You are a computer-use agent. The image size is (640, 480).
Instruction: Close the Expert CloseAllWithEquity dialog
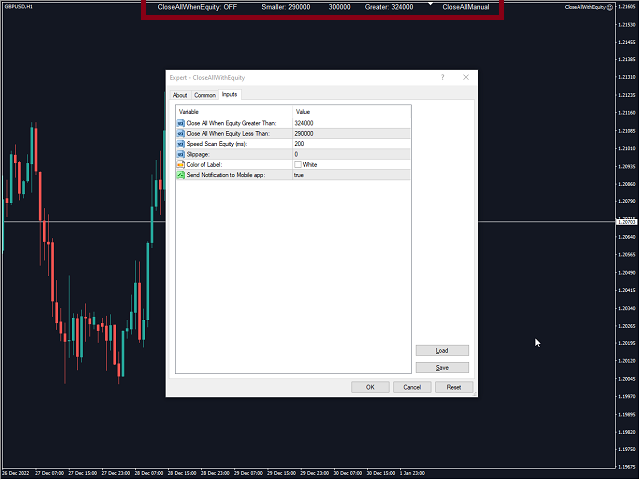466,77
